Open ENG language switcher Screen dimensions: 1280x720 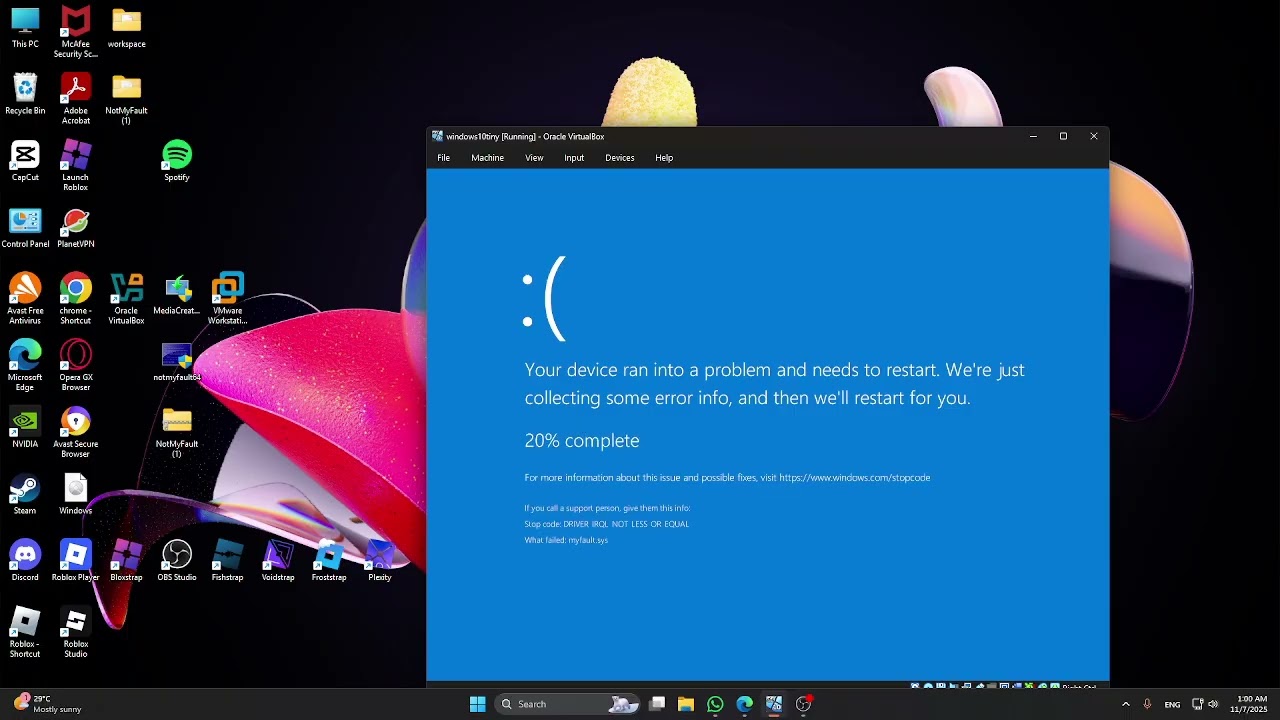tap(1172, 704)
